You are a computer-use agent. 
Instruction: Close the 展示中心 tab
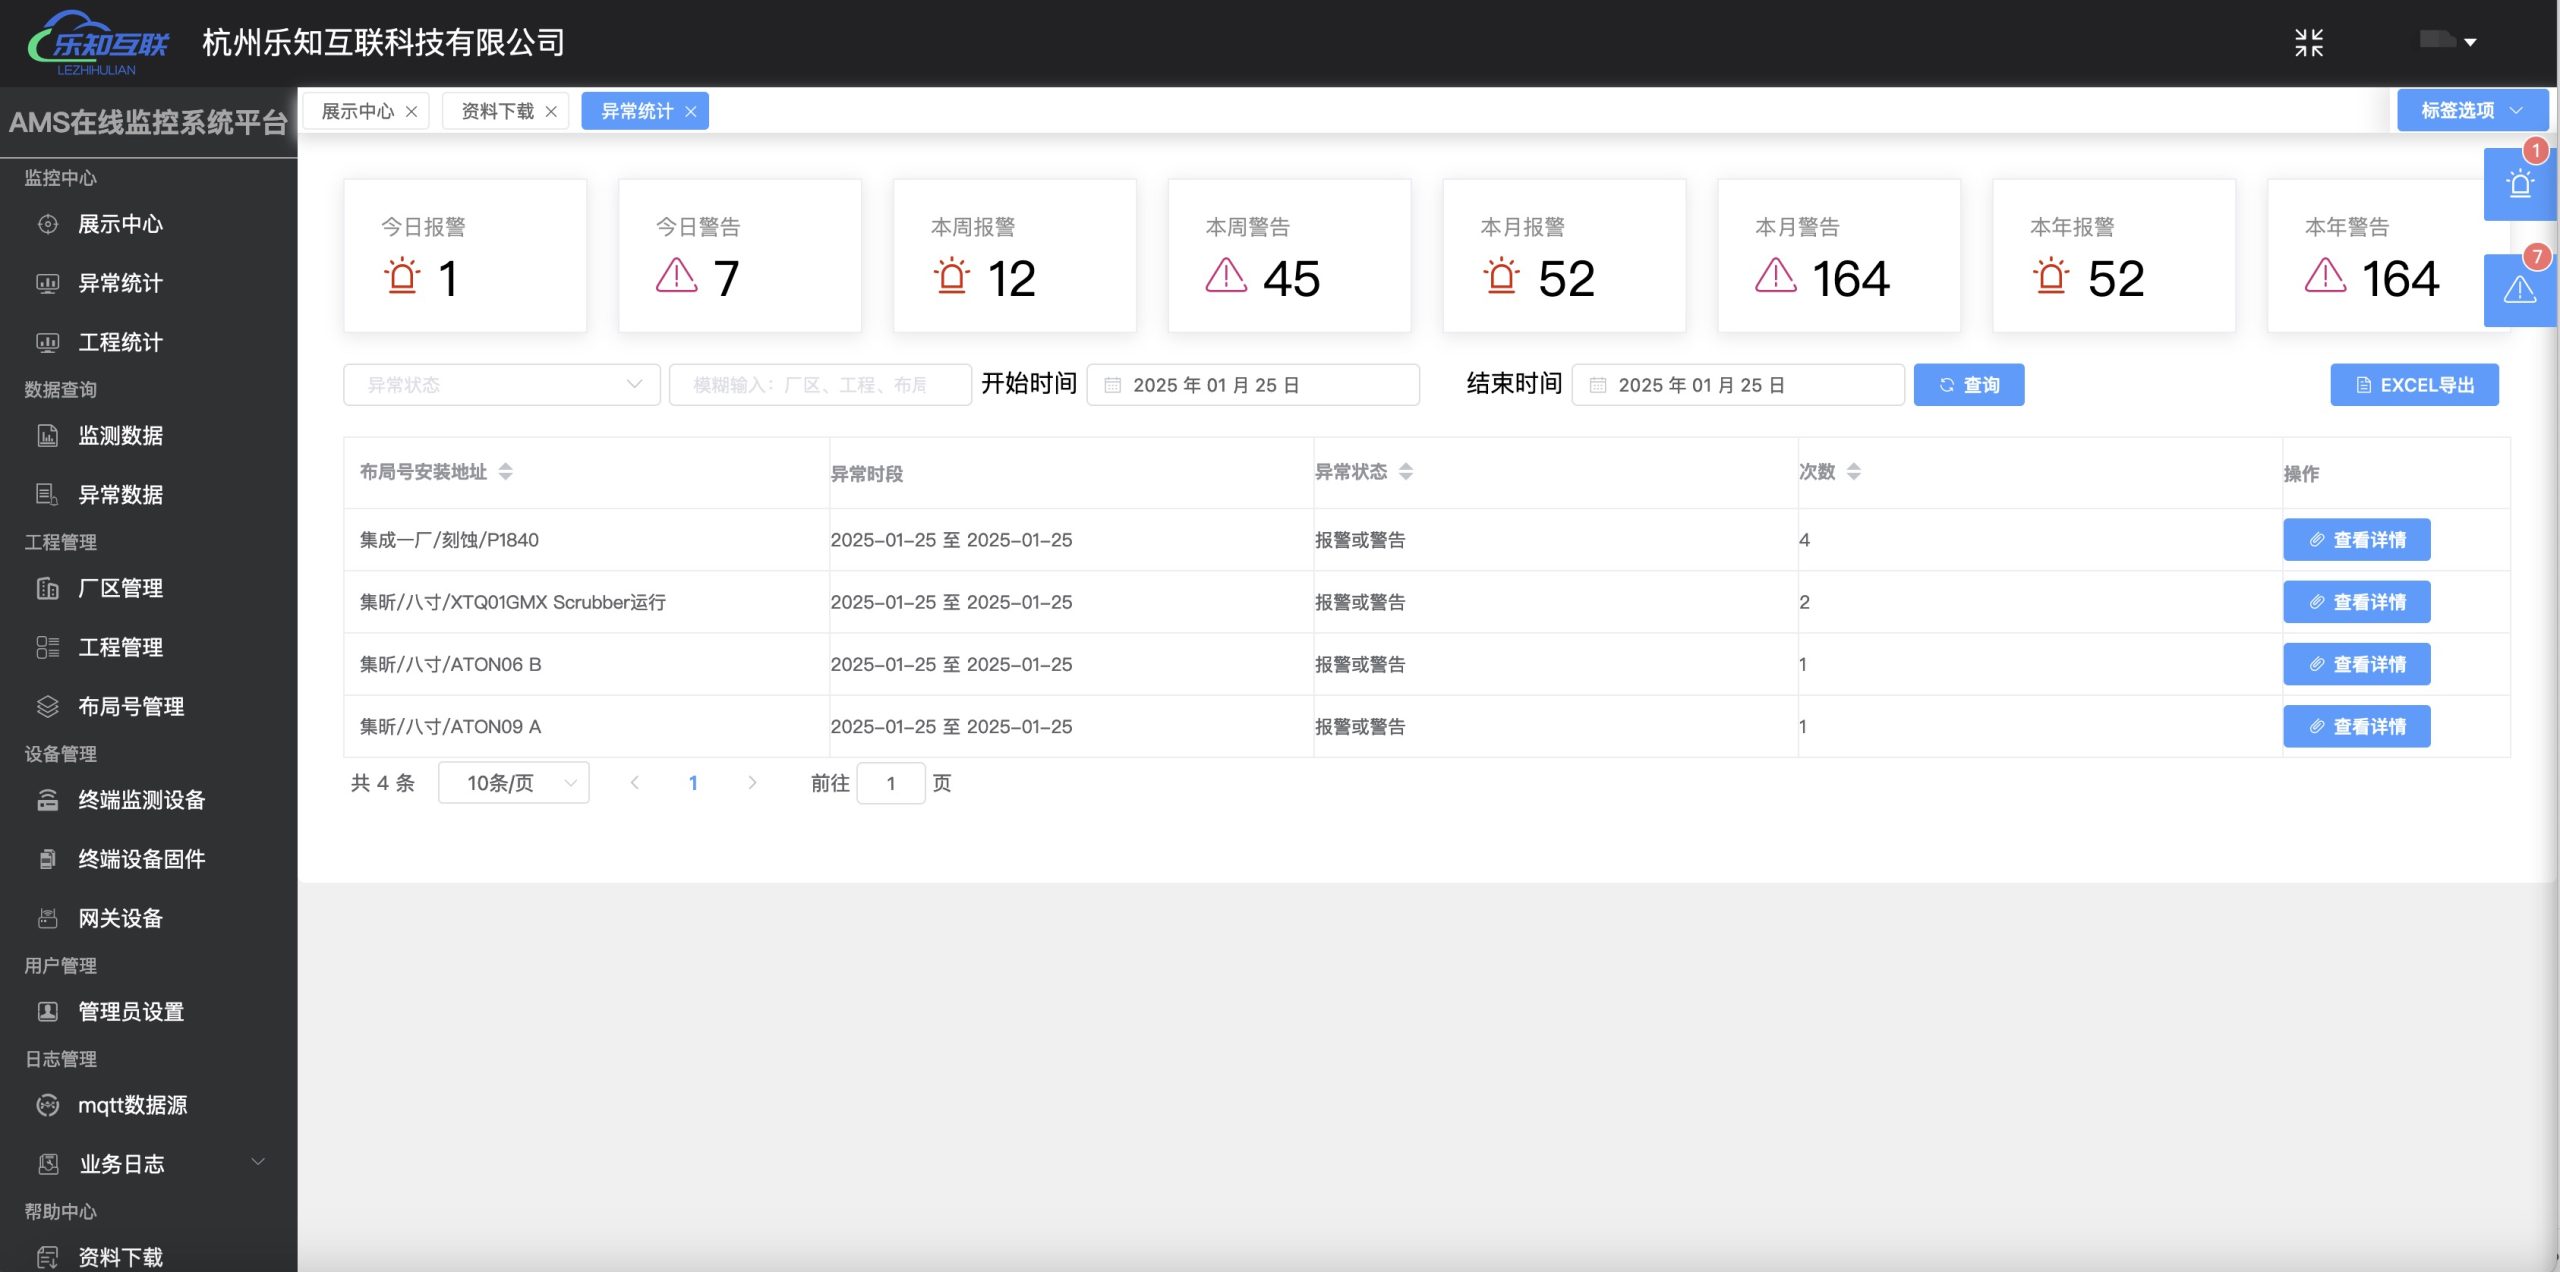(411, 111)
